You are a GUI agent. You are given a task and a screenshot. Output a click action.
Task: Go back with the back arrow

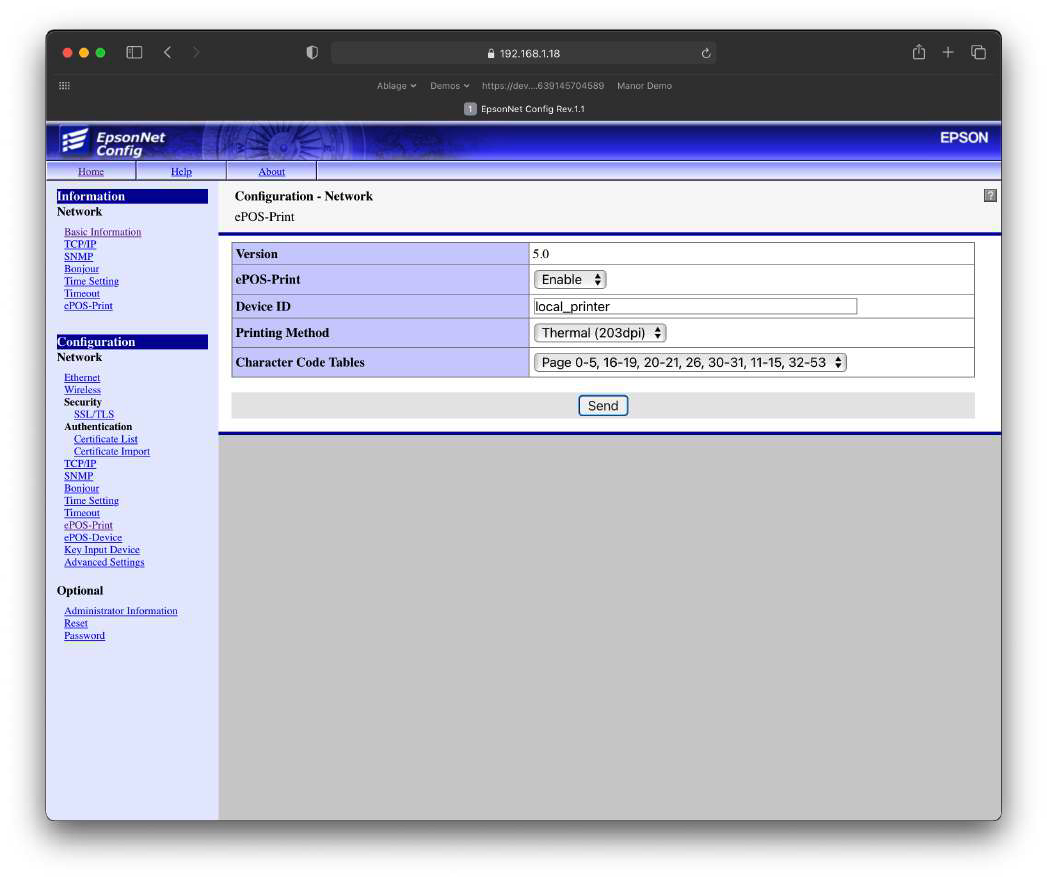168,52
